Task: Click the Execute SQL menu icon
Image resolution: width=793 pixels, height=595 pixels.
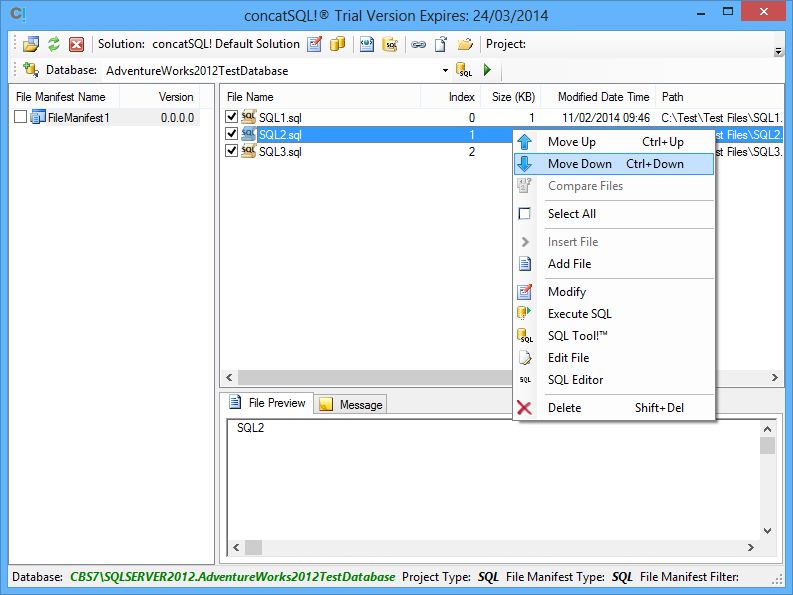Action: coord(524,313)
